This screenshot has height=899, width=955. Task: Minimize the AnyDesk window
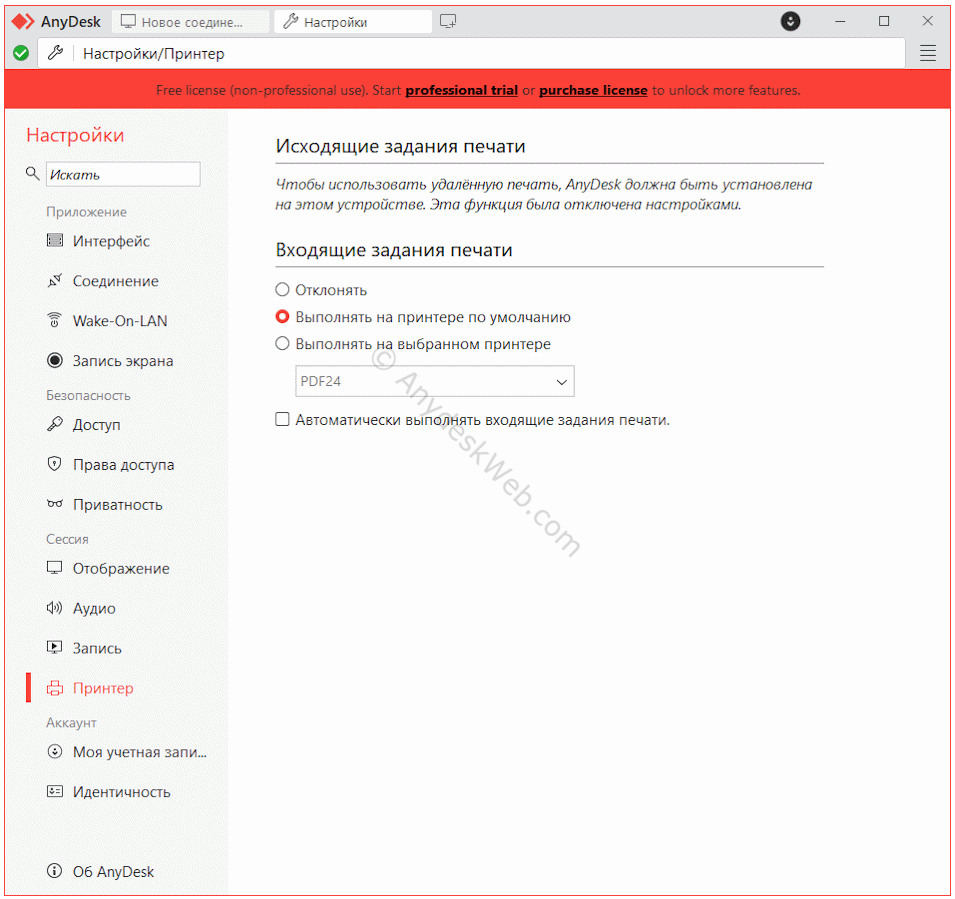840,21
